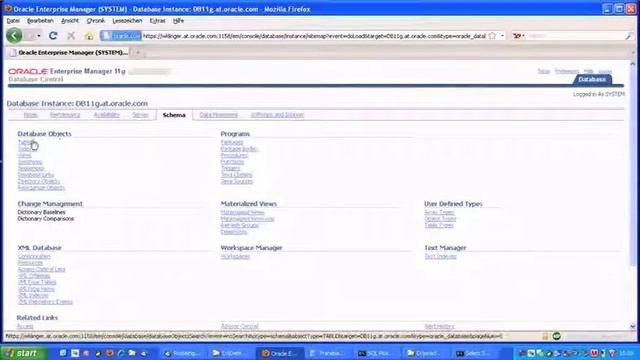Click the padlock icon in status bar
The height and width of the screenshot is (360, 640).
point(545,336)
